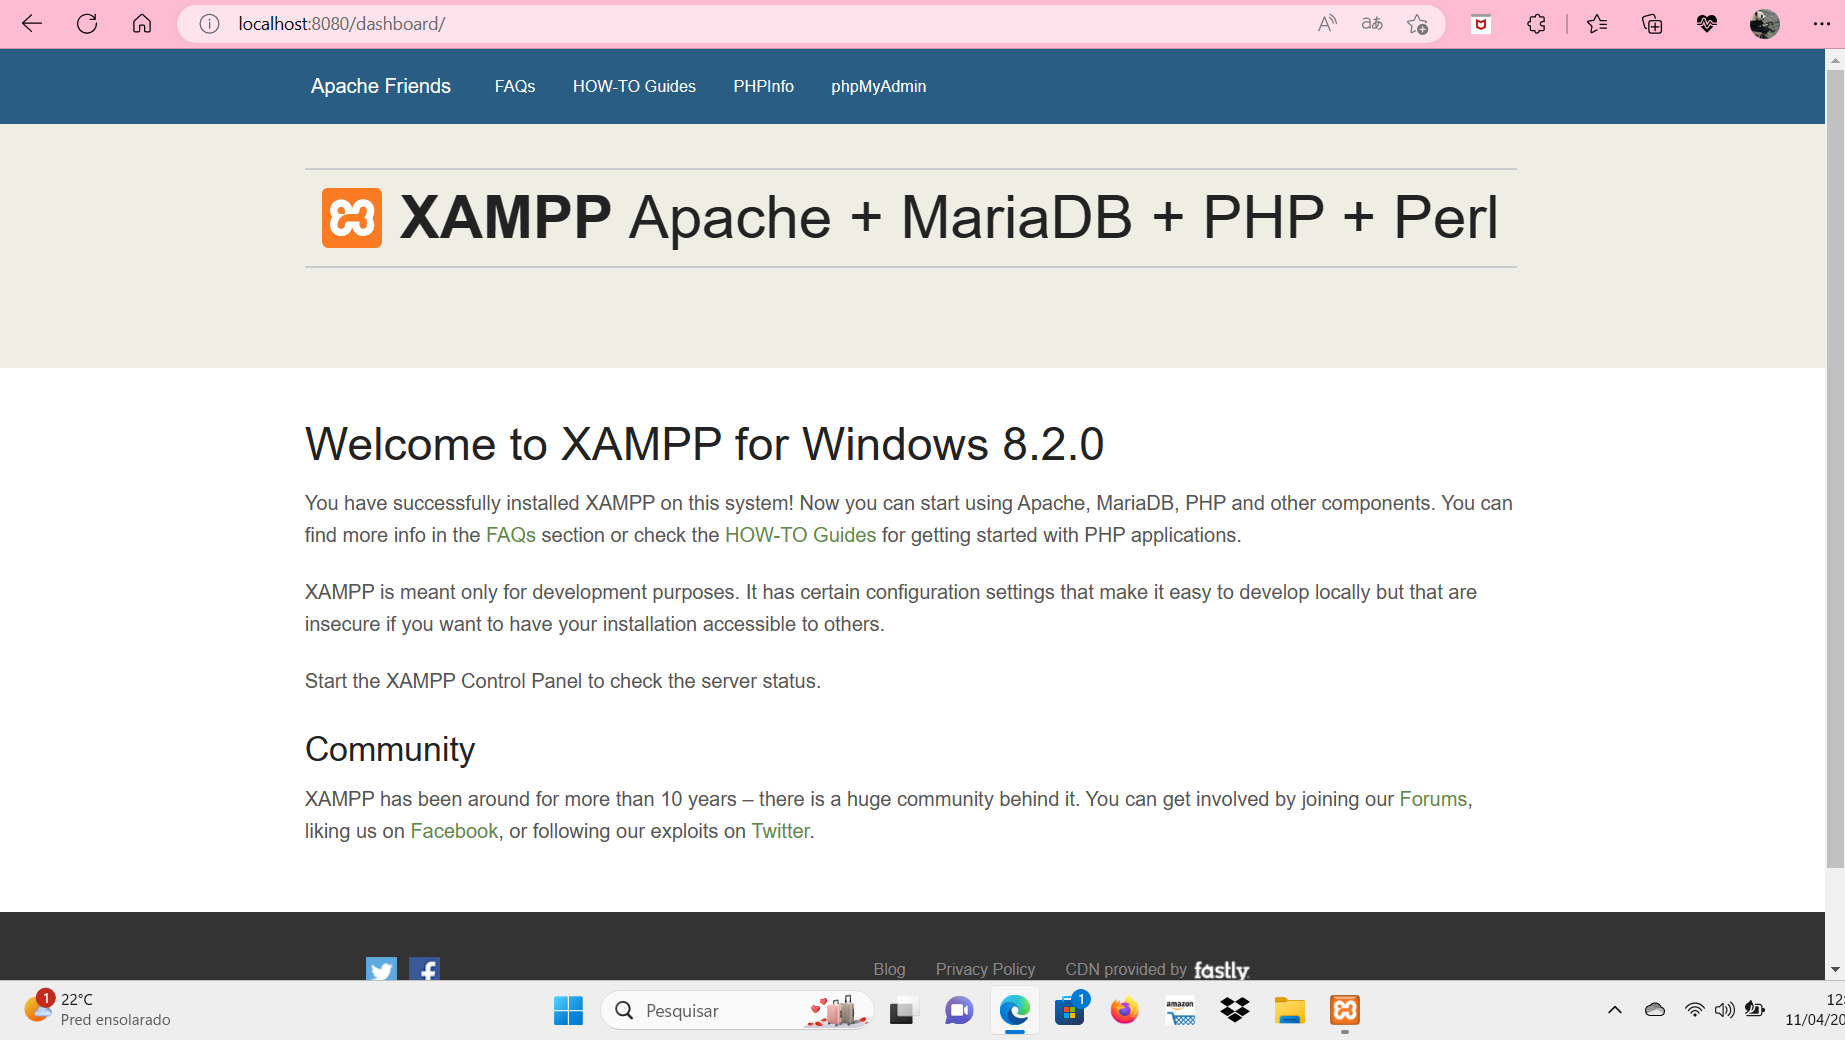Launch Firefox from the taskbar
Viewport: 1845px width, 1040px height.
[1125, 1011]
